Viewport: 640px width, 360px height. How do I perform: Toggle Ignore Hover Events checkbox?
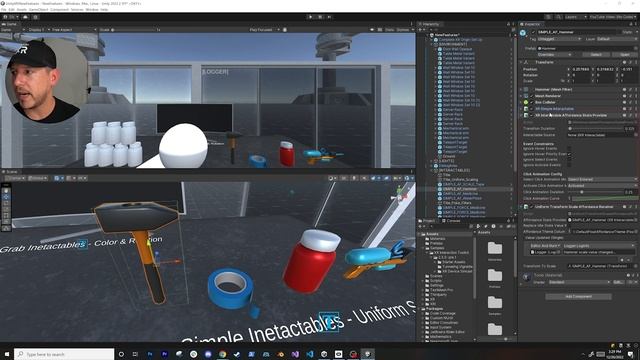pyautogui.click(x=569, y=149)
